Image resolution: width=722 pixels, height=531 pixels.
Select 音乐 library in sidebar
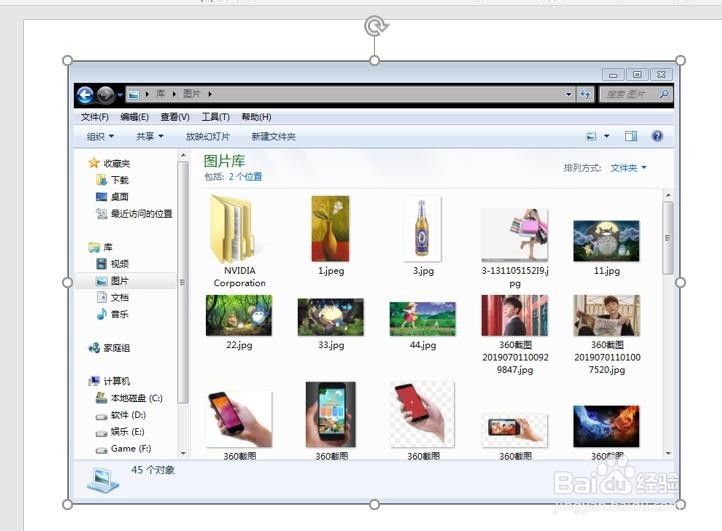click(x=112, y=314)
